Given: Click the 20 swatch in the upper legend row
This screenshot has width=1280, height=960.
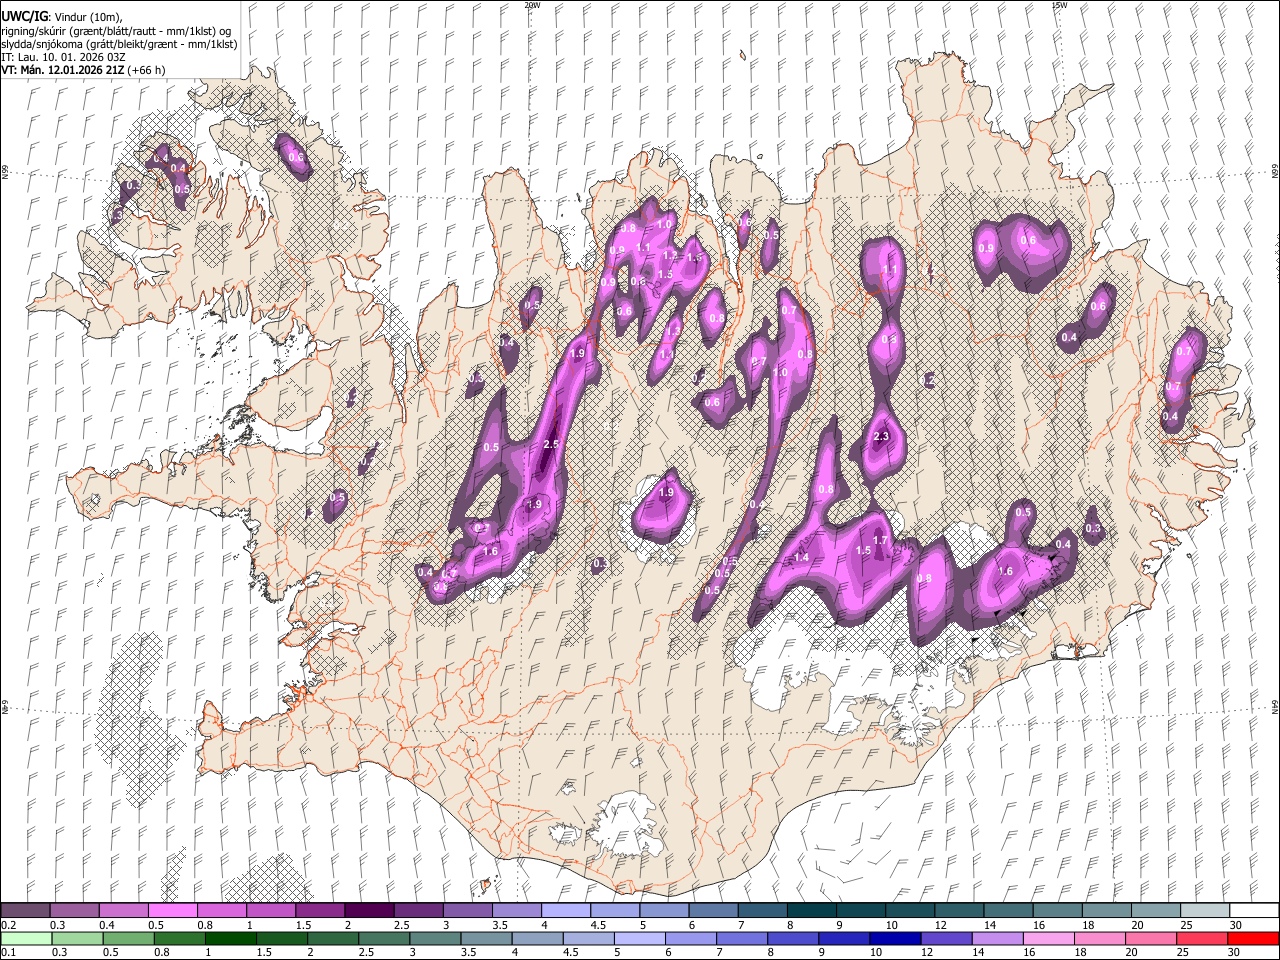Looking at the screenshot, I should click(x=1155, y=911).
